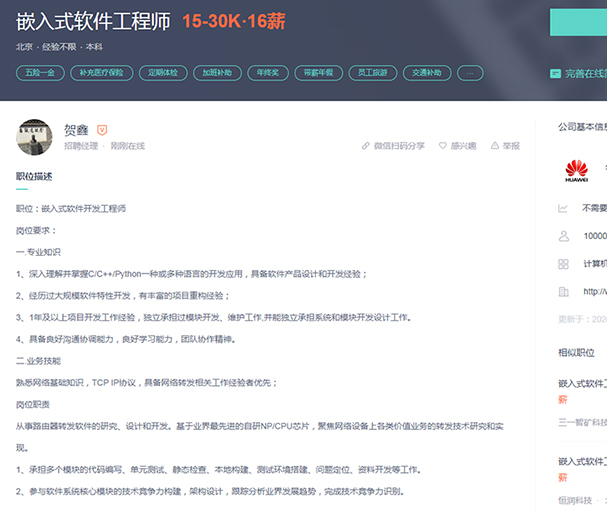Click the industry grid icon in company info

tap(564, 264)
